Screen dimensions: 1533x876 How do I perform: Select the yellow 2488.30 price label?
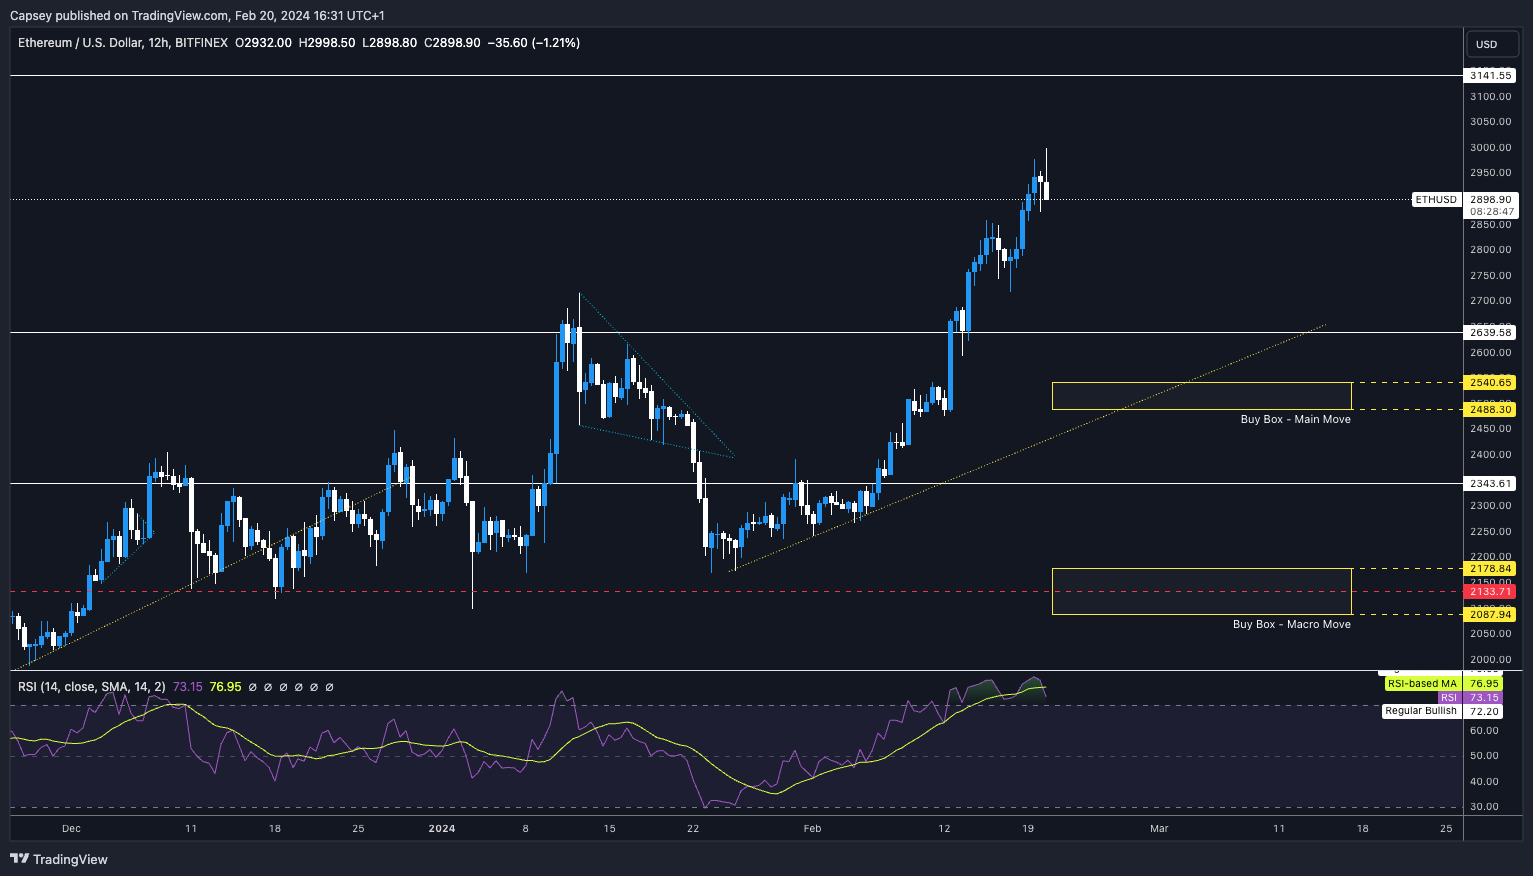[x=1490, y=409]
